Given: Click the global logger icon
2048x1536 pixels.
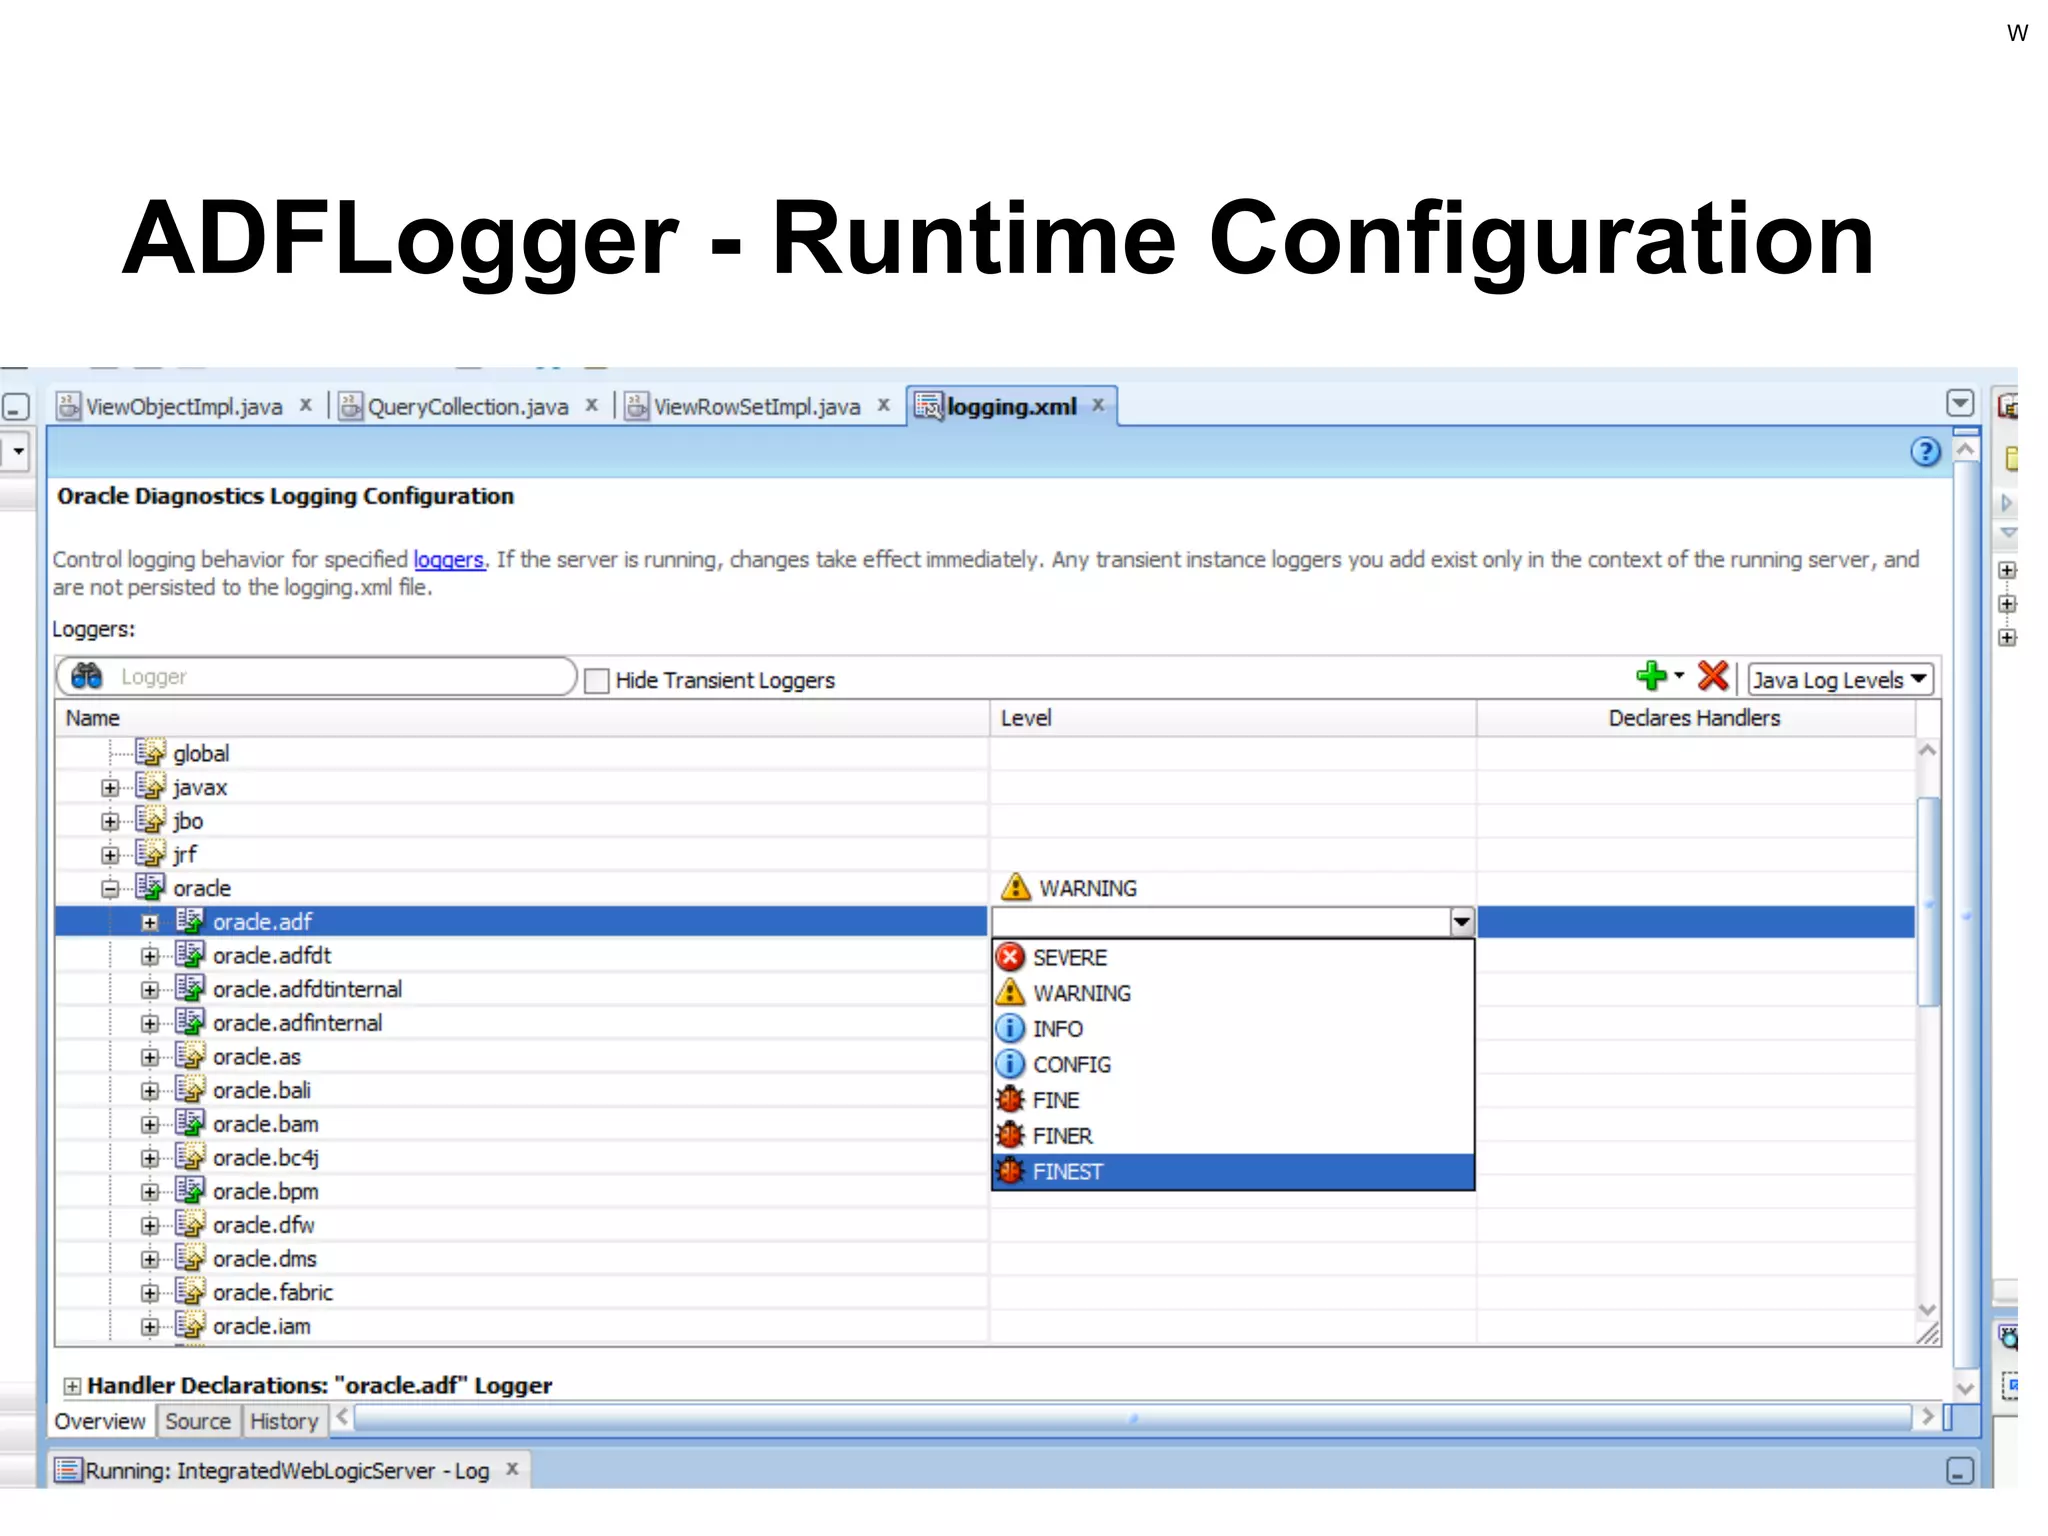Looking at the screenshot, I should pyautogui.click(x=150, y=752).
